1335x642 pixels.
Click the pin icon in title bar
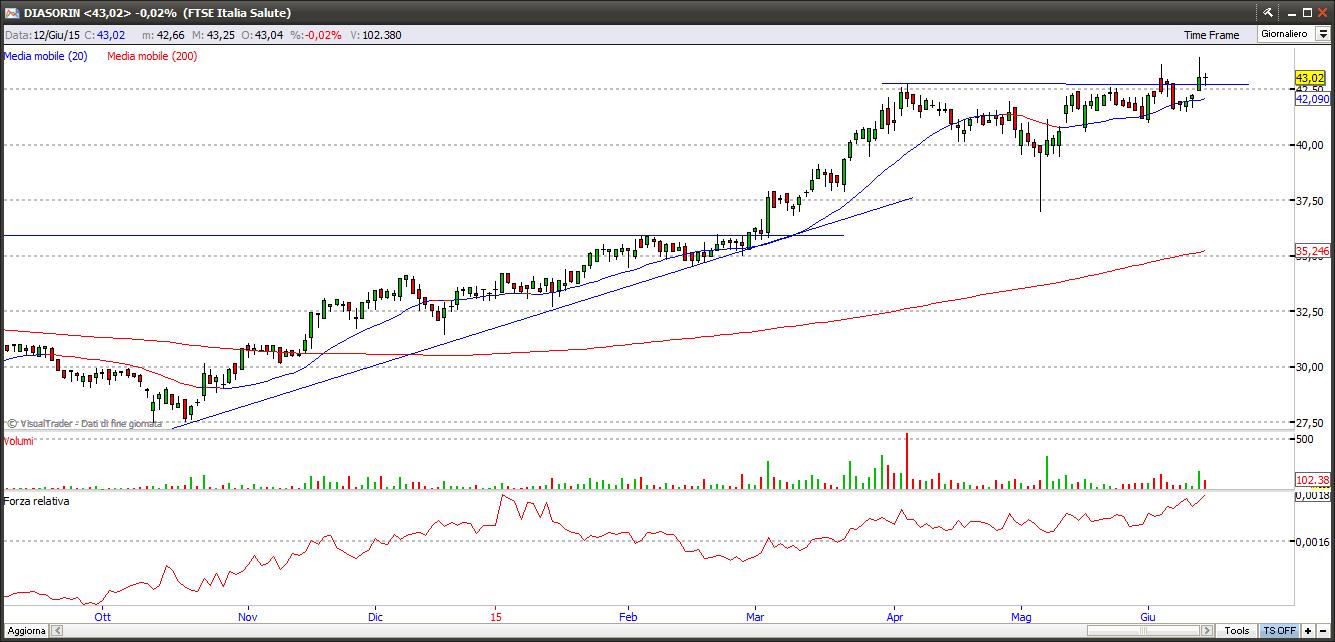[x=1268, y=13]
